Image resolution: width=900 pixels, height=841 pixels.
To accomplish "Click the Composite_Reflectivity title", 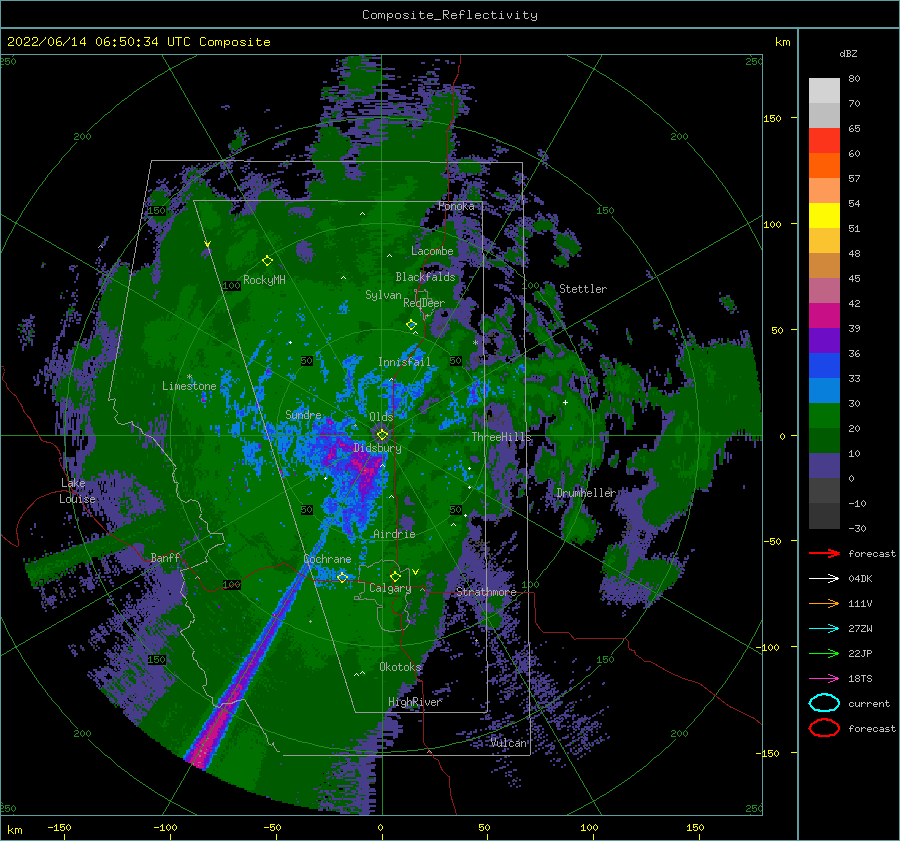I will click(449, 15).
